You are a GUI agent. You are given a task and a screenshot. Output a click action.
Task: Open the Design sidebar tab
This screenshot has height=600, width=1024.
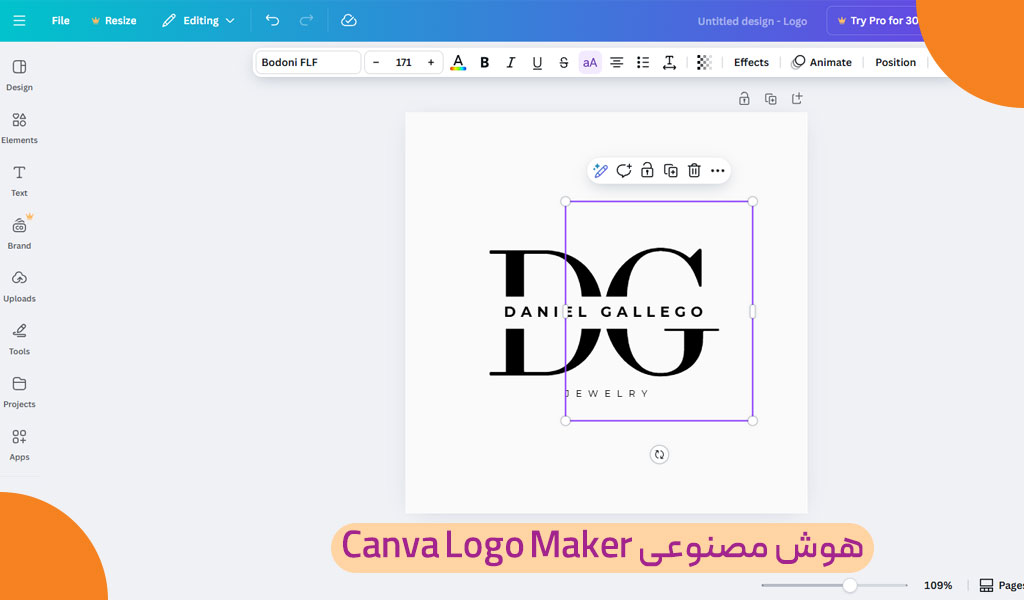[x=19, y=75]
